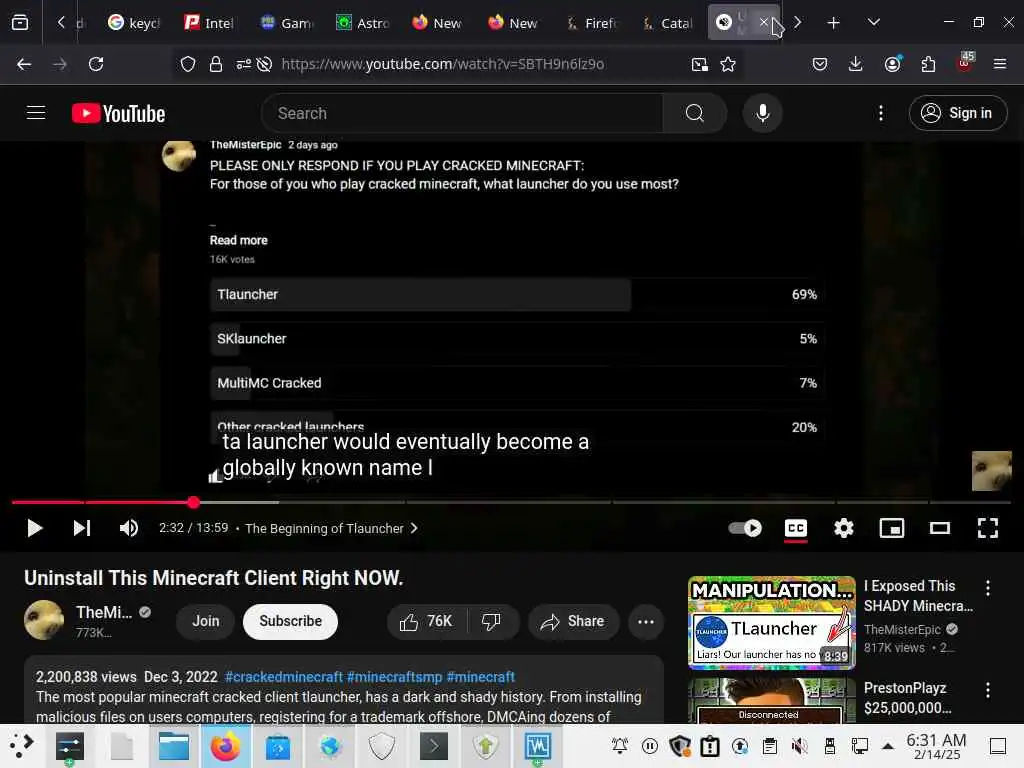Open YouTube guide hamburger menu

tap(36, 113)
